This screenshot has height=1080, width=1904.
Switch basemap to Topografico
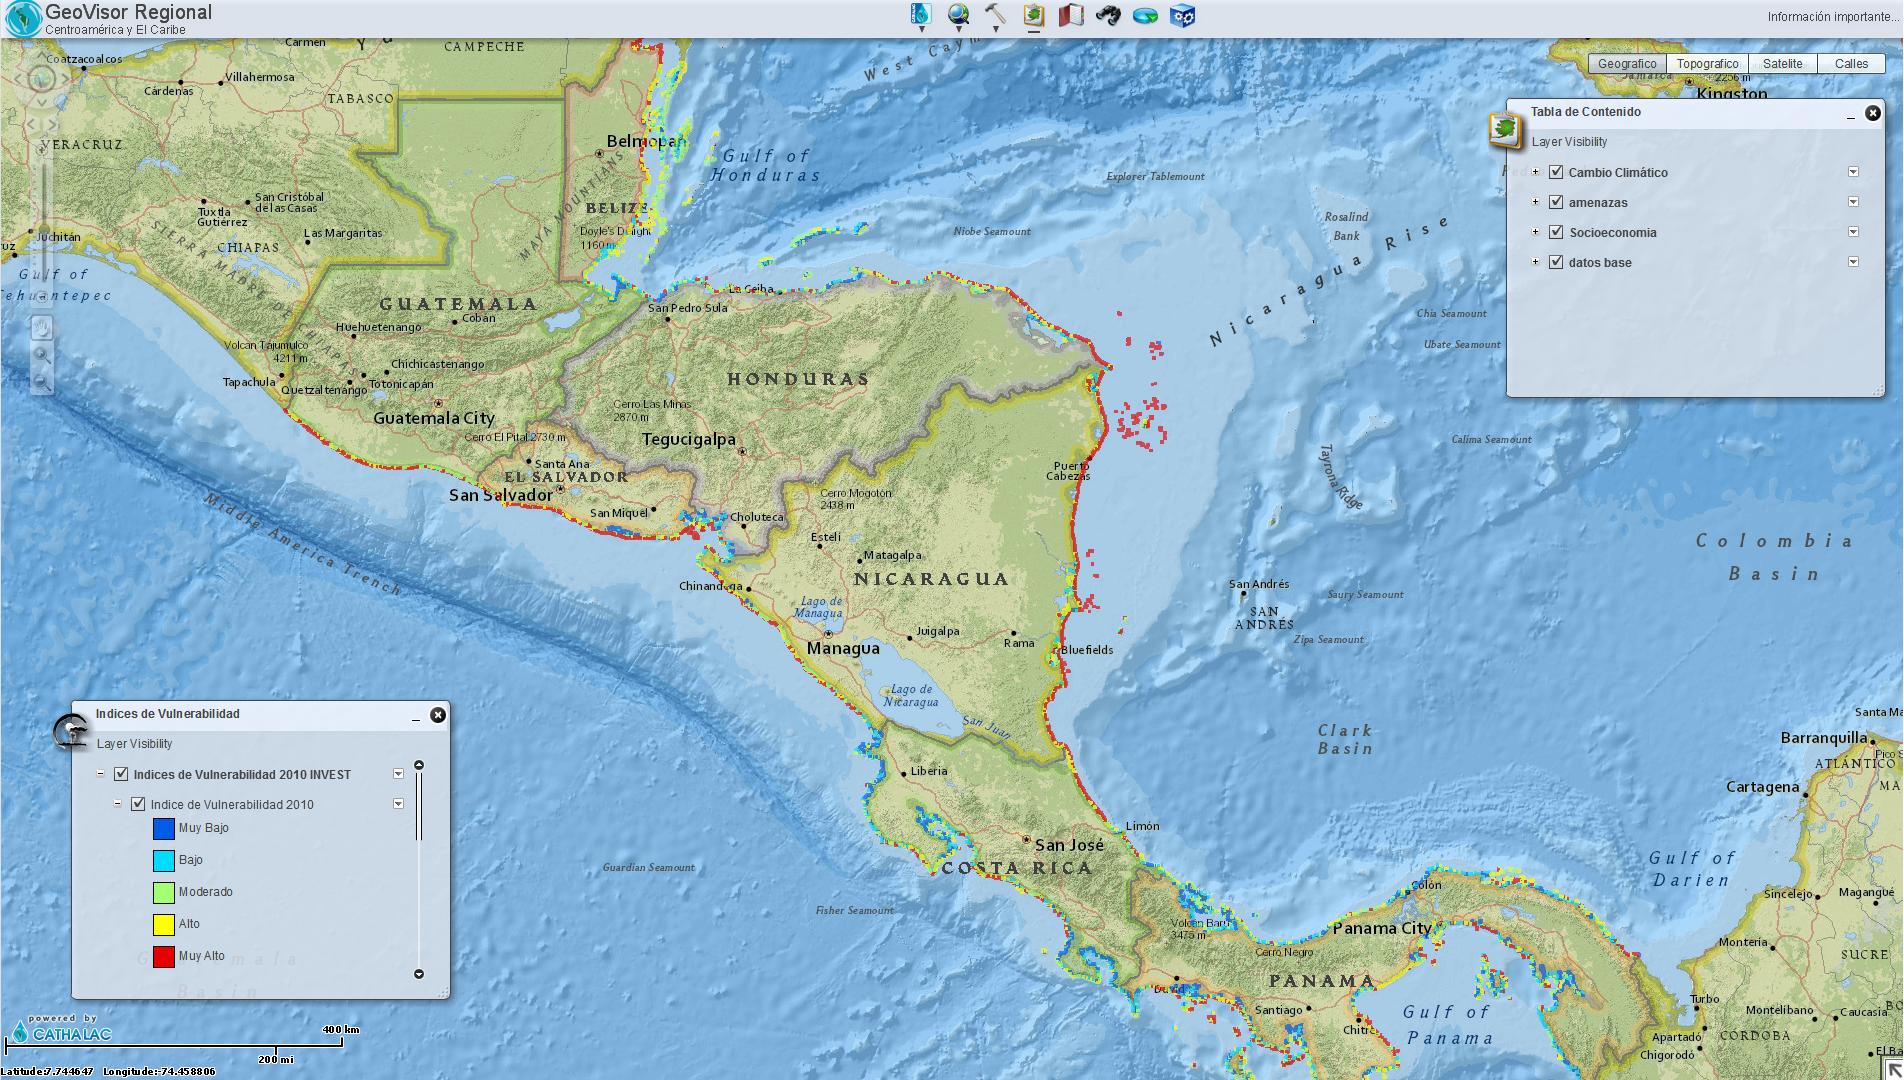coord(1707,63)
